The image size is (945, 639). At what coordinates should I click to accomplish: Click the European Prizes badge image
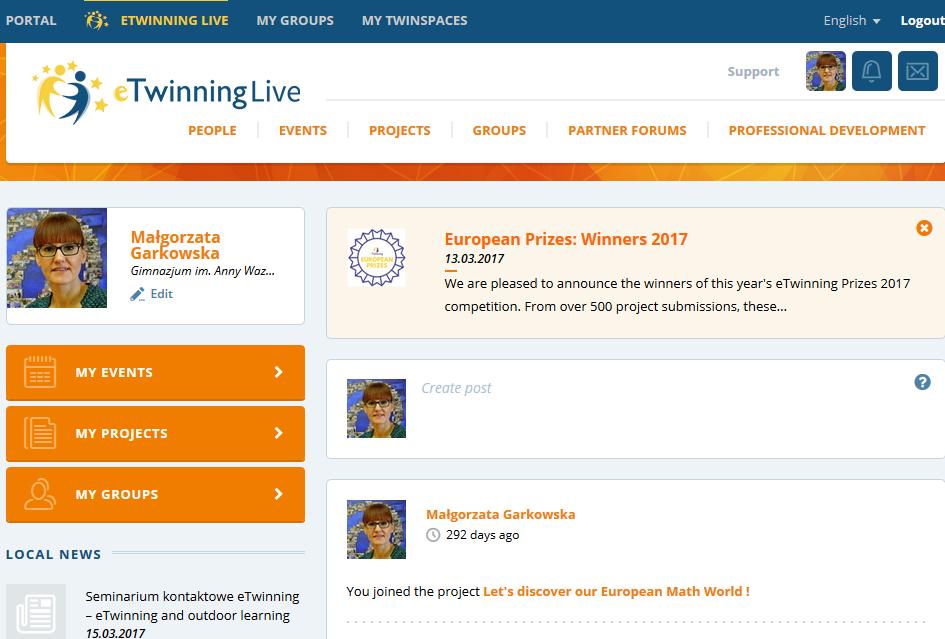click(x=377, y=257)
